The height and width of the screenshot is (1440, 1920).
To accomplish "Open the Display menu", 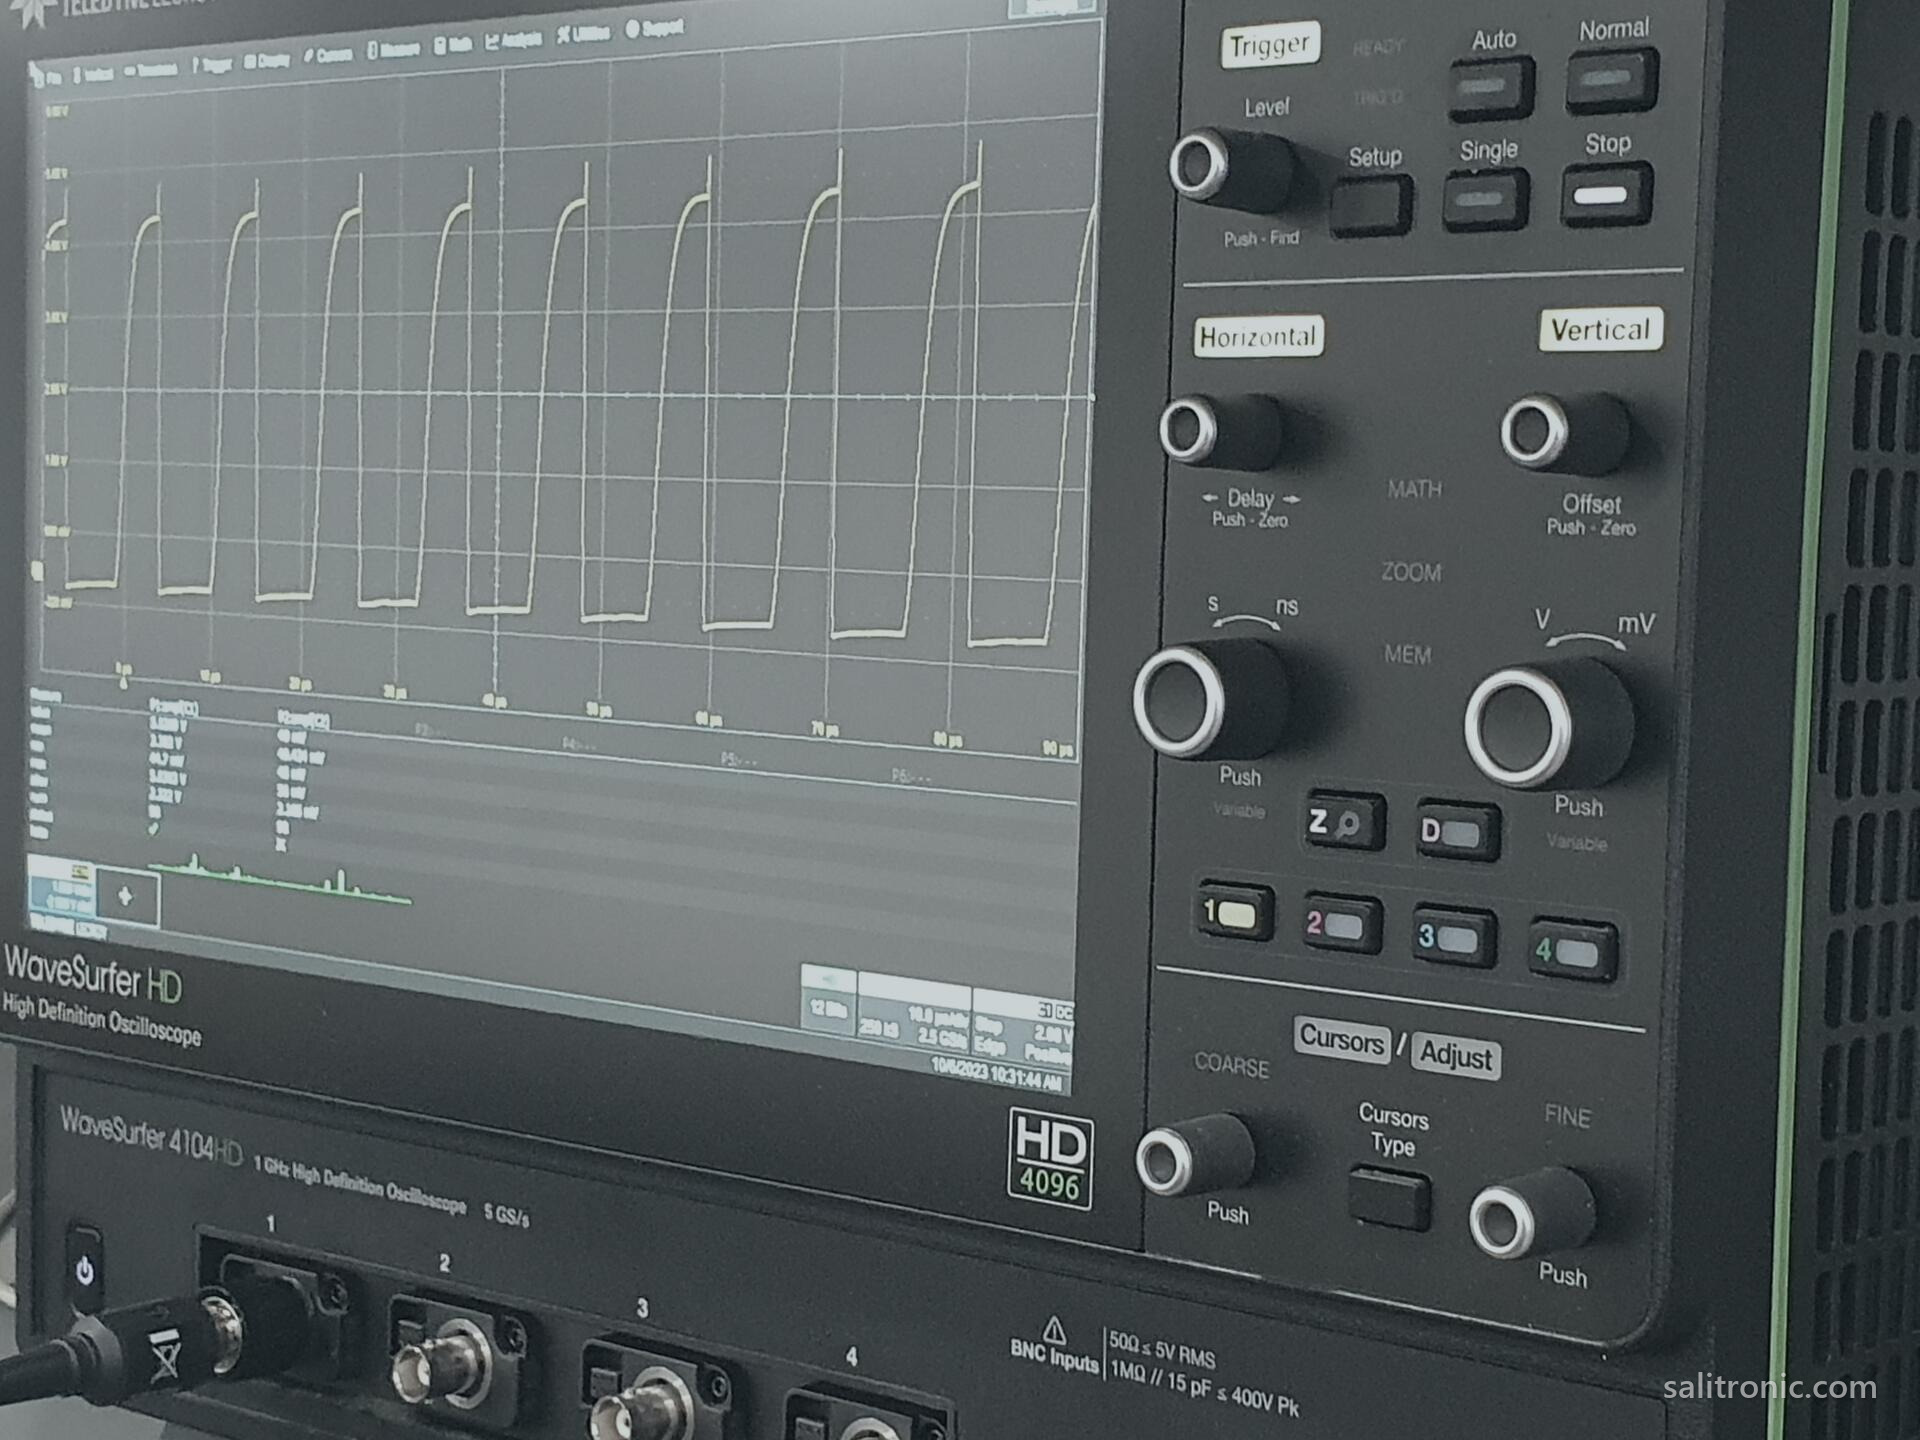I will click(267, 61).
